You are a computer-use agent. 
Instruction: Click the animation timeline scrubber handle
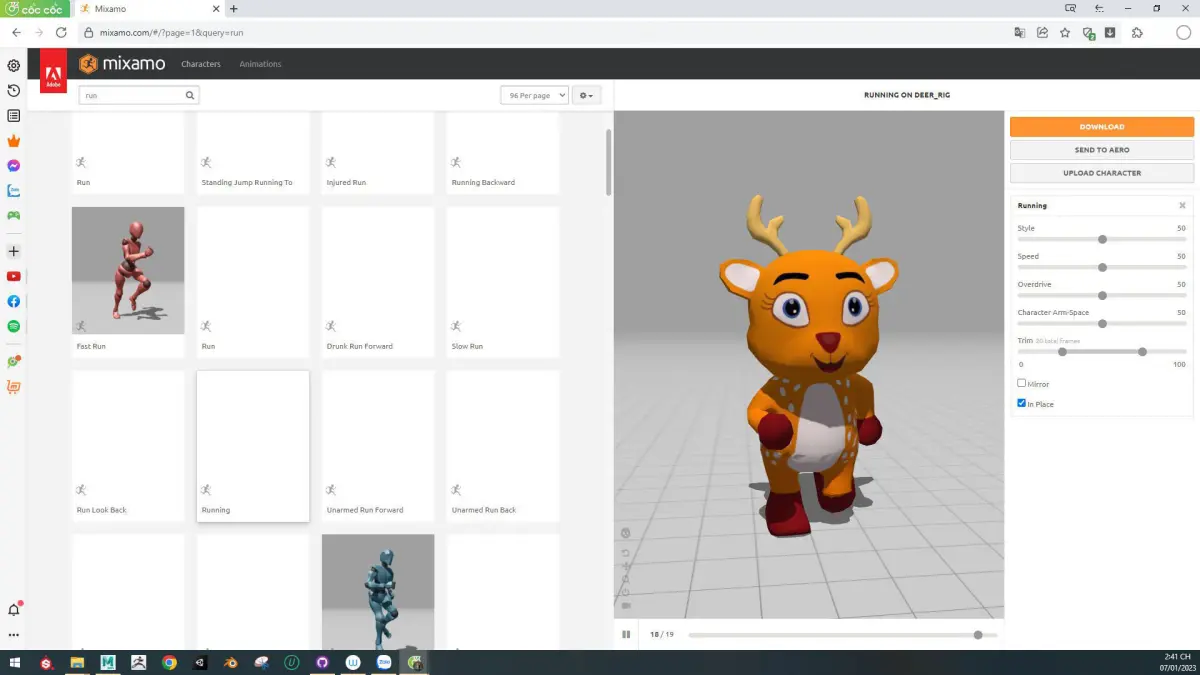(x=978, y=635)
